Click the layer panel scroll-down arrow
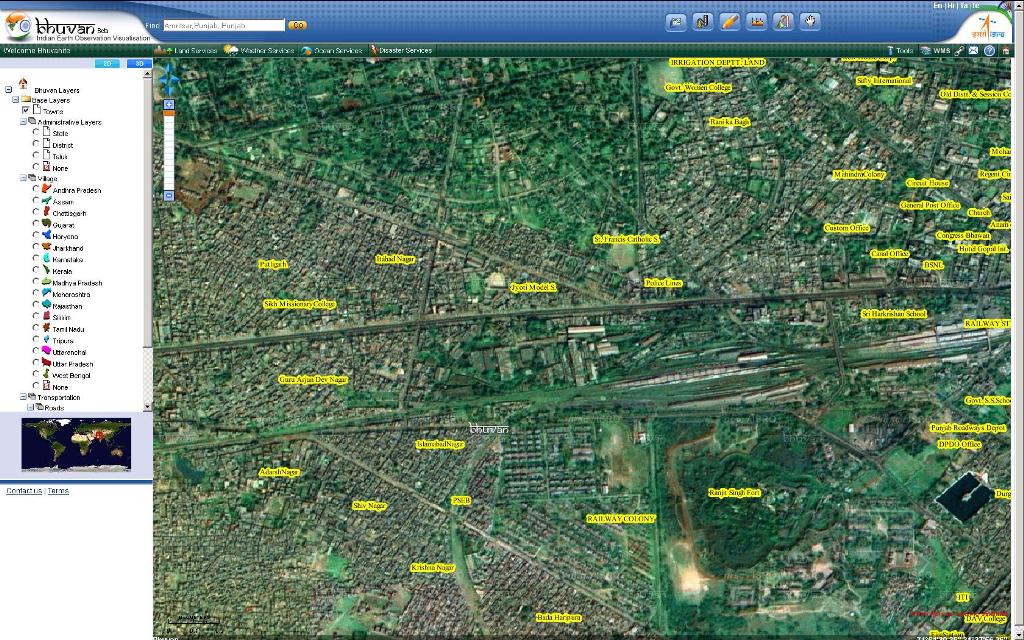Image resolution: width=1024 pixels, height=640 pixels. [x=148, y=406]
